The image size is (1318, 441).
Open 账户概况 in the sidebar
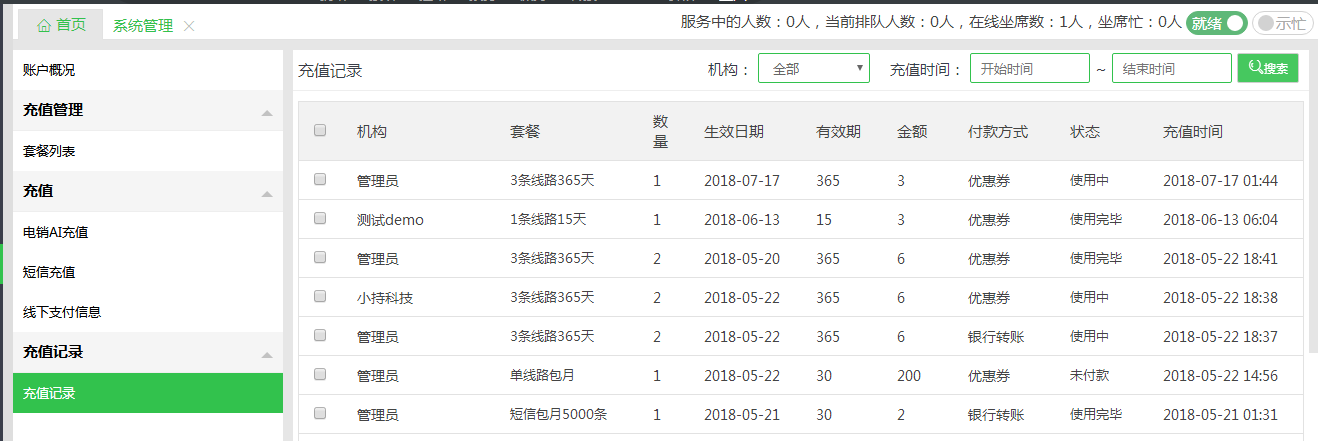49,70
